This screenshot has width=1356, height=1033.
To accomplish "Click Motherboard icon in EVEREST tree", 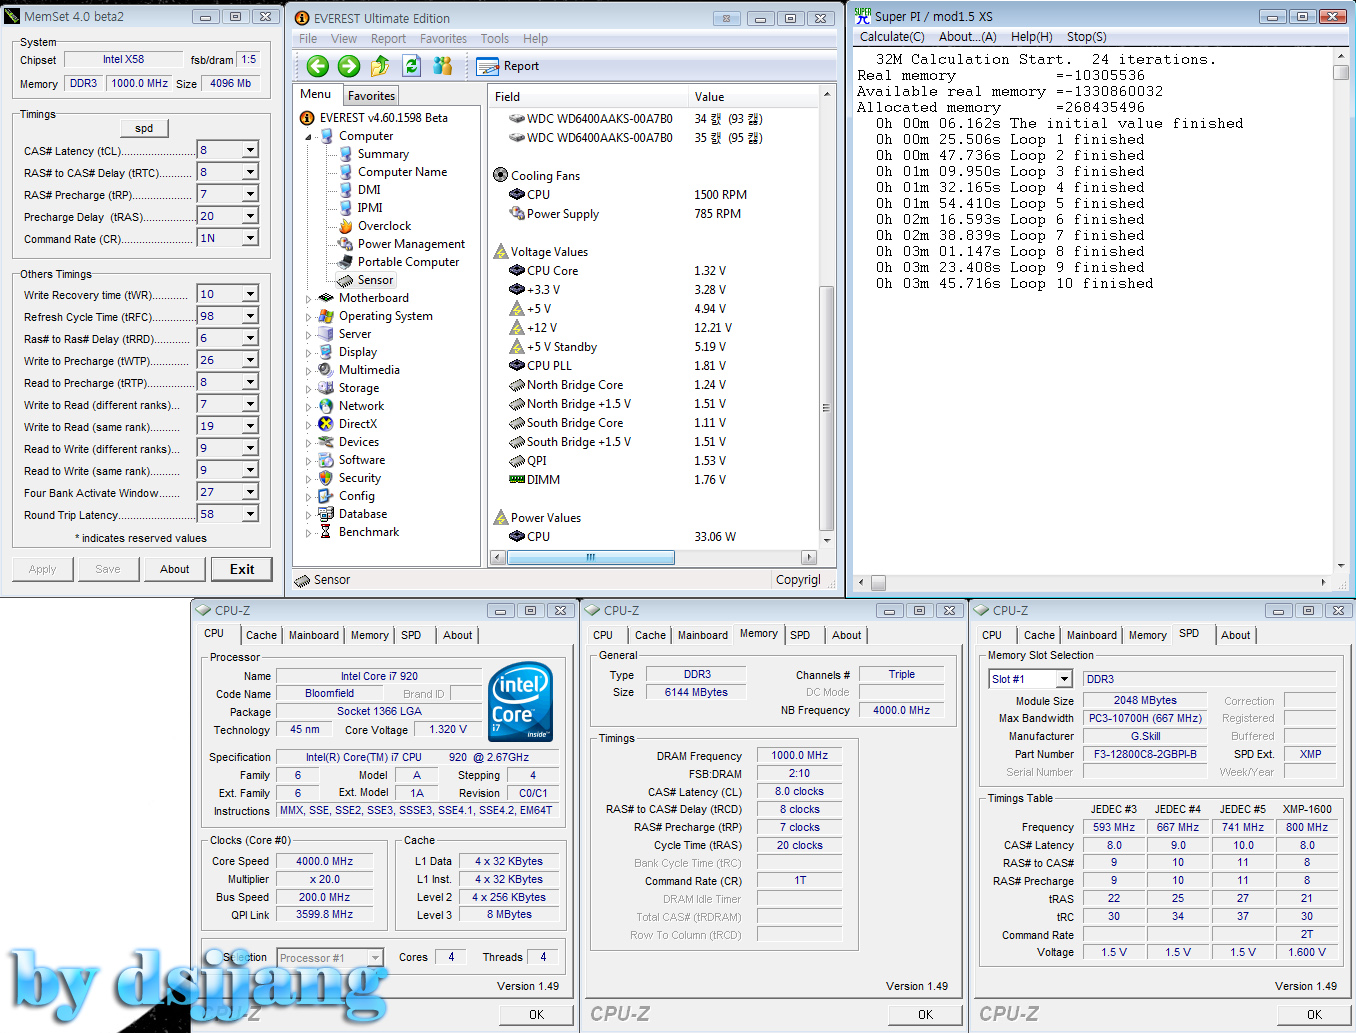I will [326, 298].
